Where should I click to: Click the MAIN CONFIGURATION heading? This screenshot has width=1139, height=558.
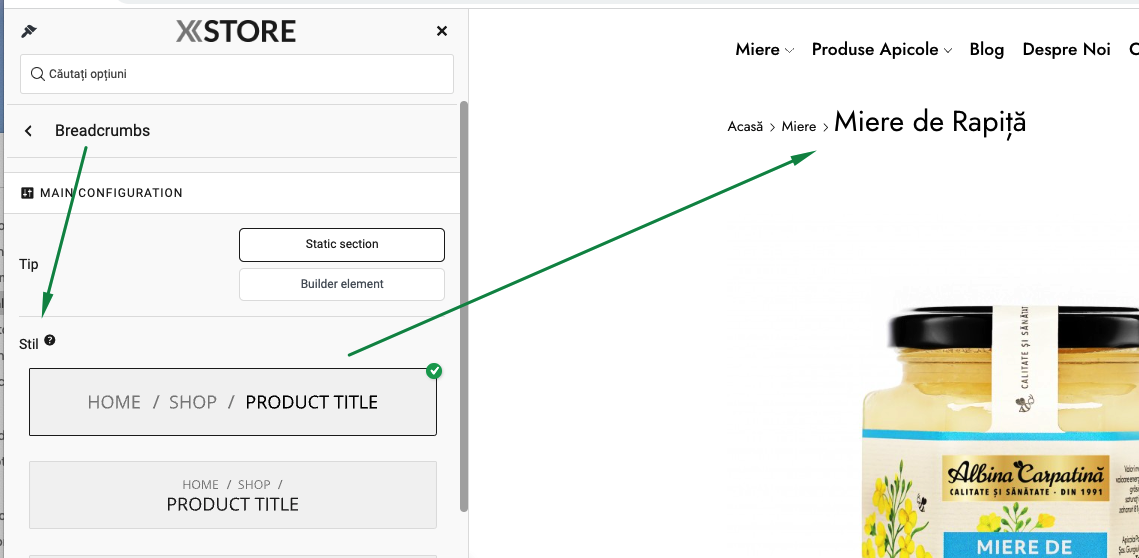click(x=111, y=193)
